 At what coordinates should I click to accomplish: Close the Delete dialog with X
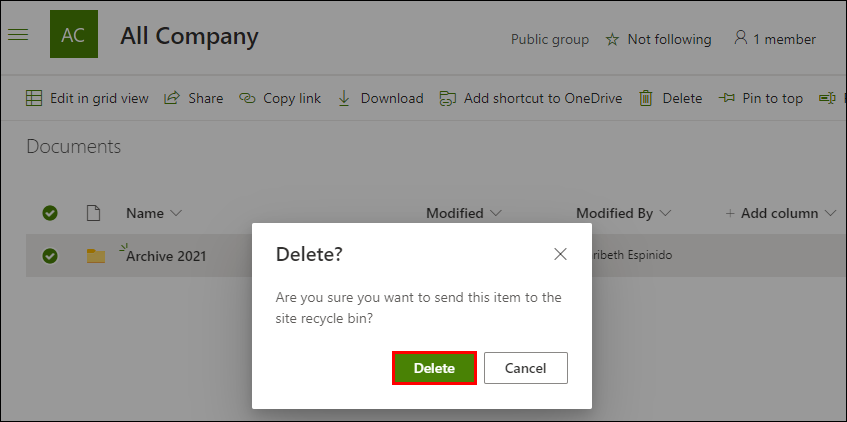(x=561, y=255)
